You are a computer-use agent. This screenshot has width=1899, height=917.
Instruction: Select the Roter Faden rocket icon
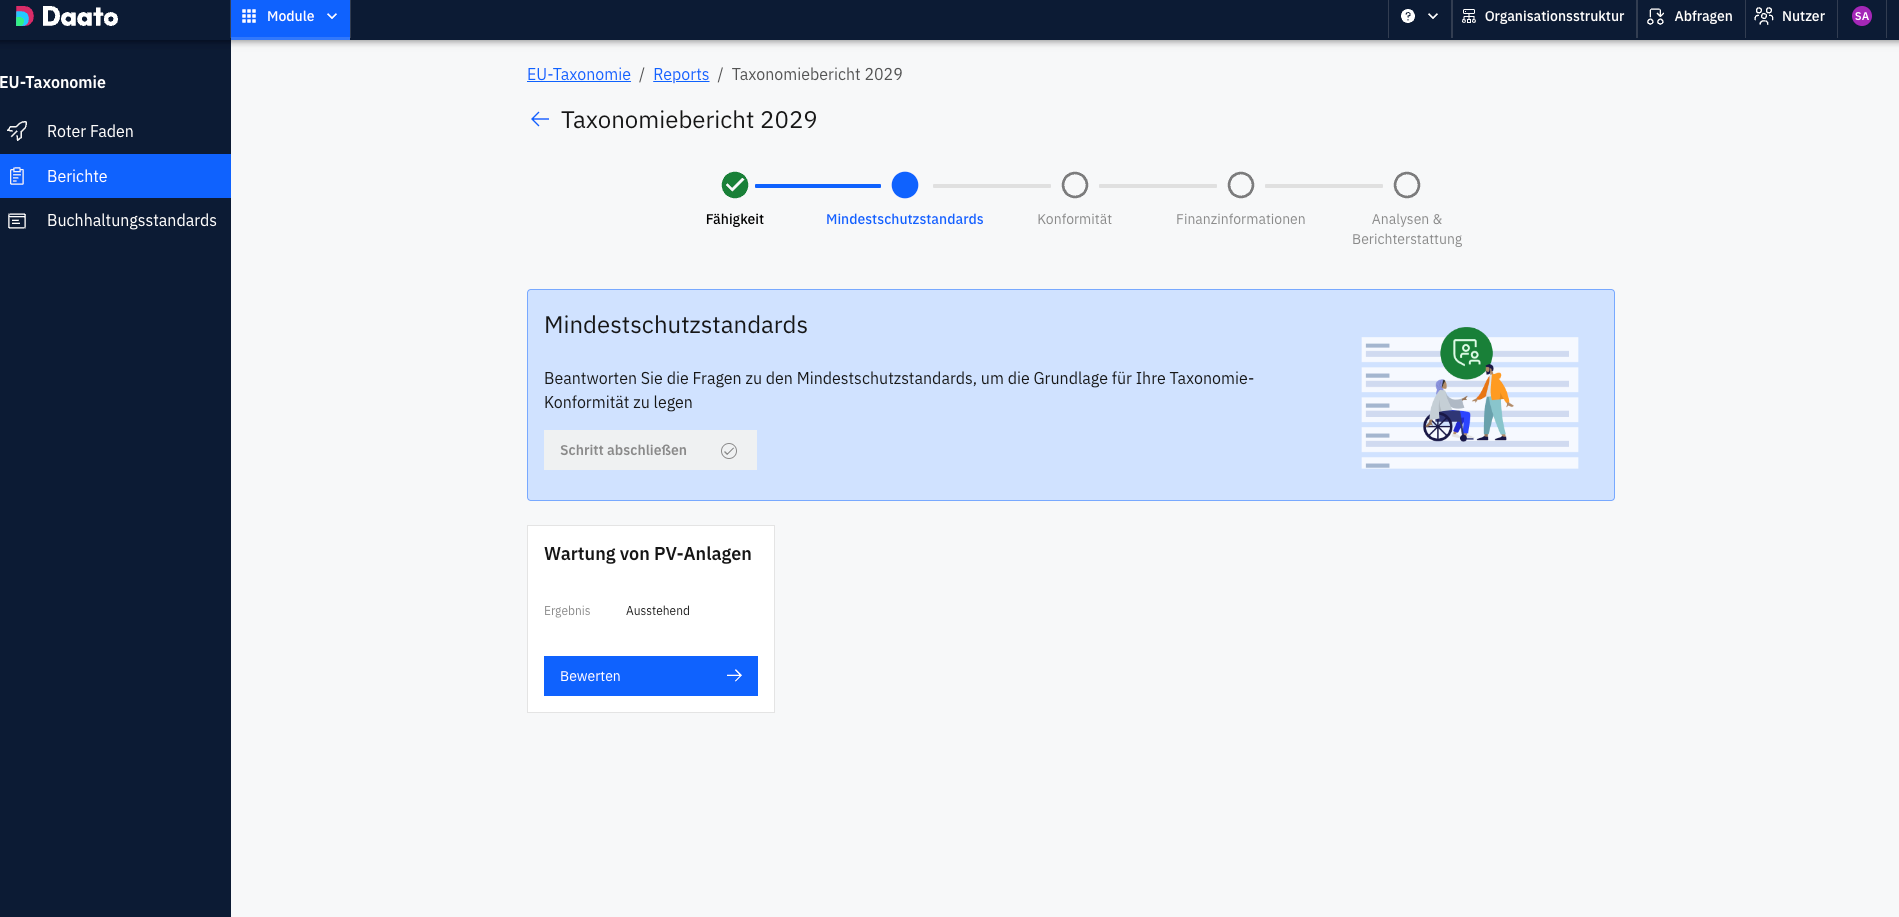[x=17, y=131]
